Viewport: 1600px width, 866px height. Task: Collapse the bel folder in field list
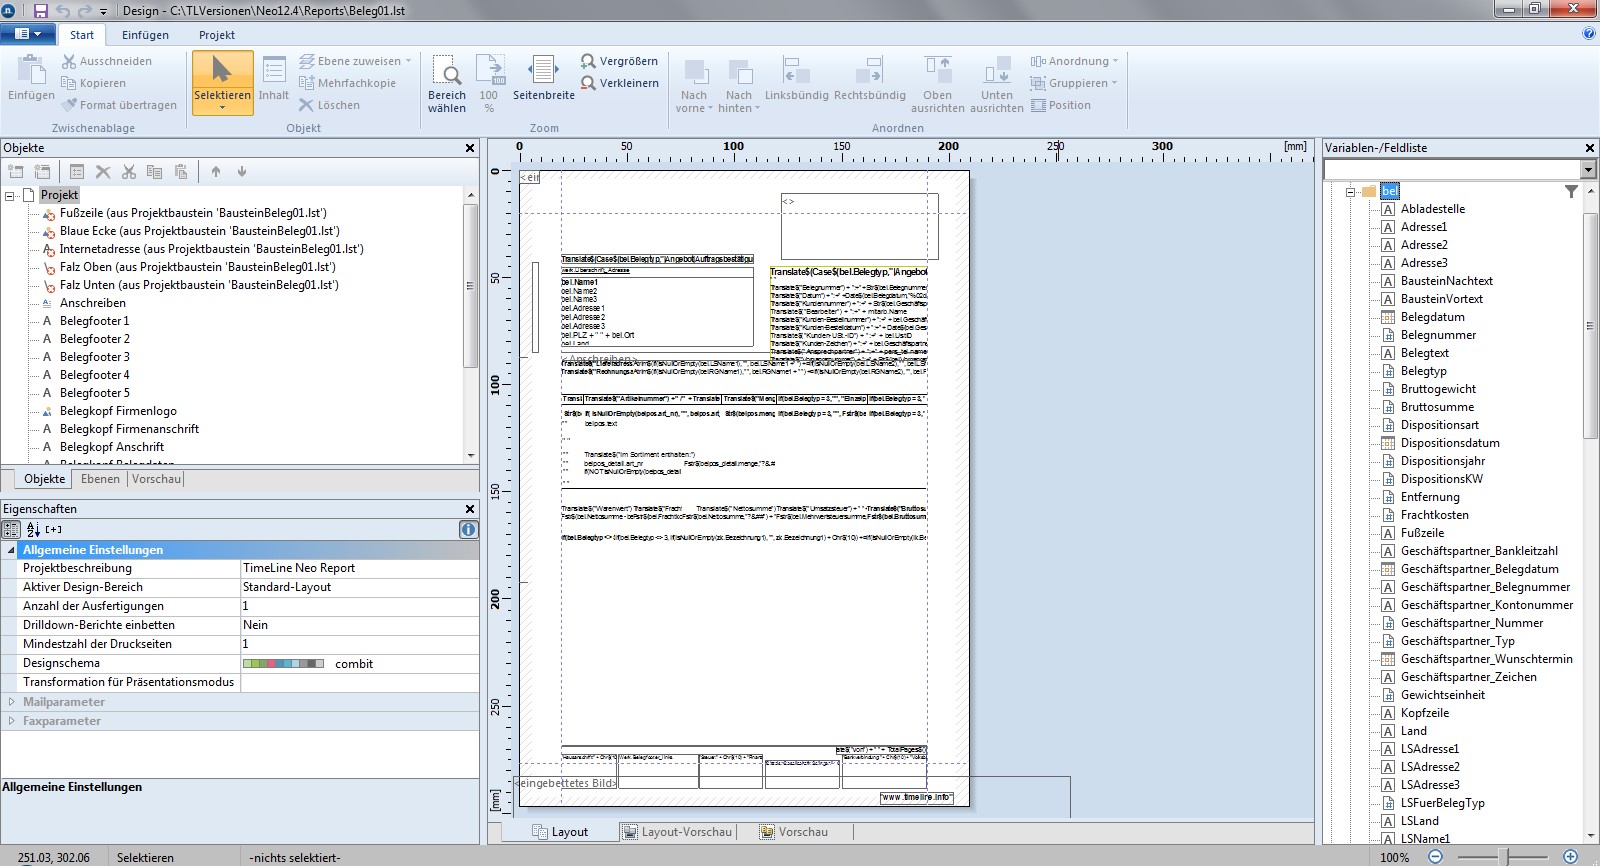tap(1350, 192)
